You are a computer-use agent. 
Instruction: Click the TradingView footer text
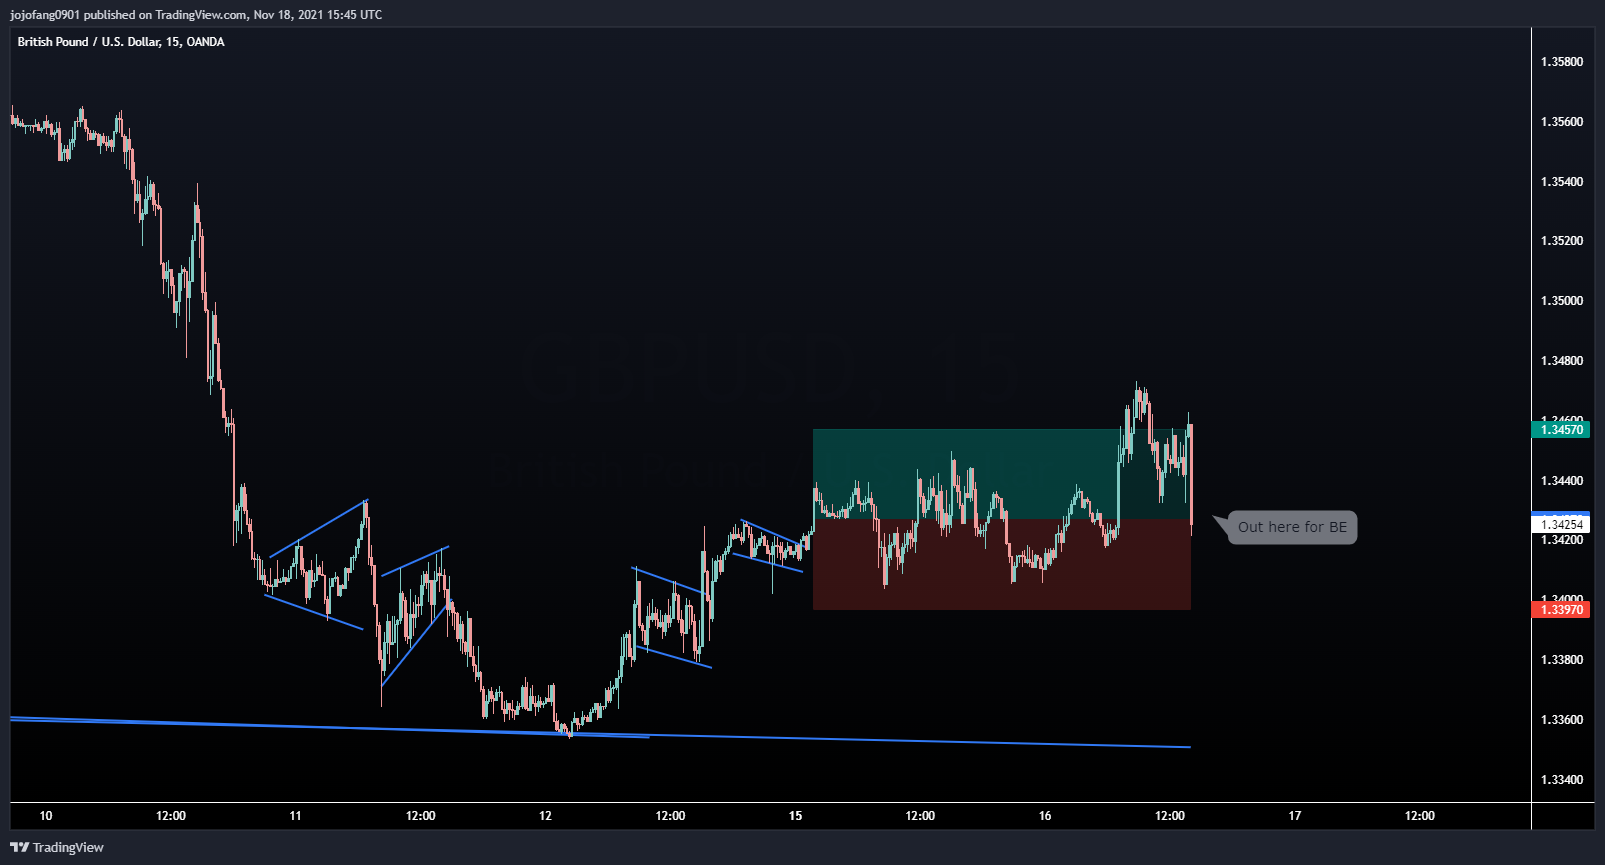(68, 847)
